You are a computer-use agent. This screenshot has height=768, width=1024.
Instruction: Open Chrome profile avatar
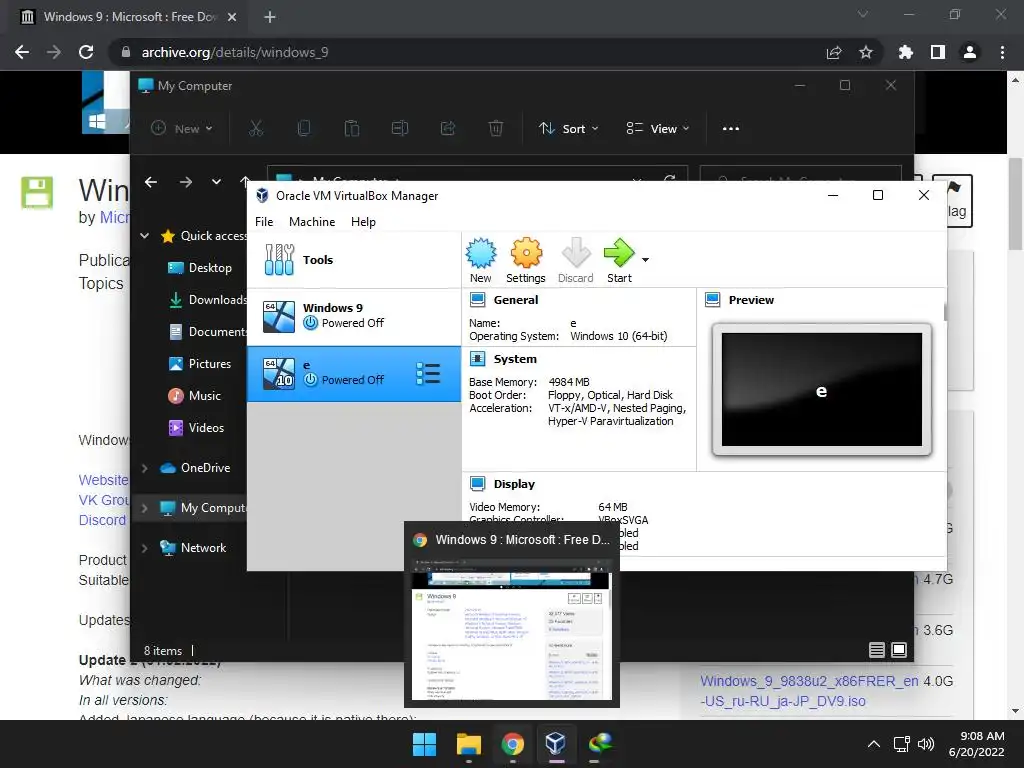click(x=970, y=52)
